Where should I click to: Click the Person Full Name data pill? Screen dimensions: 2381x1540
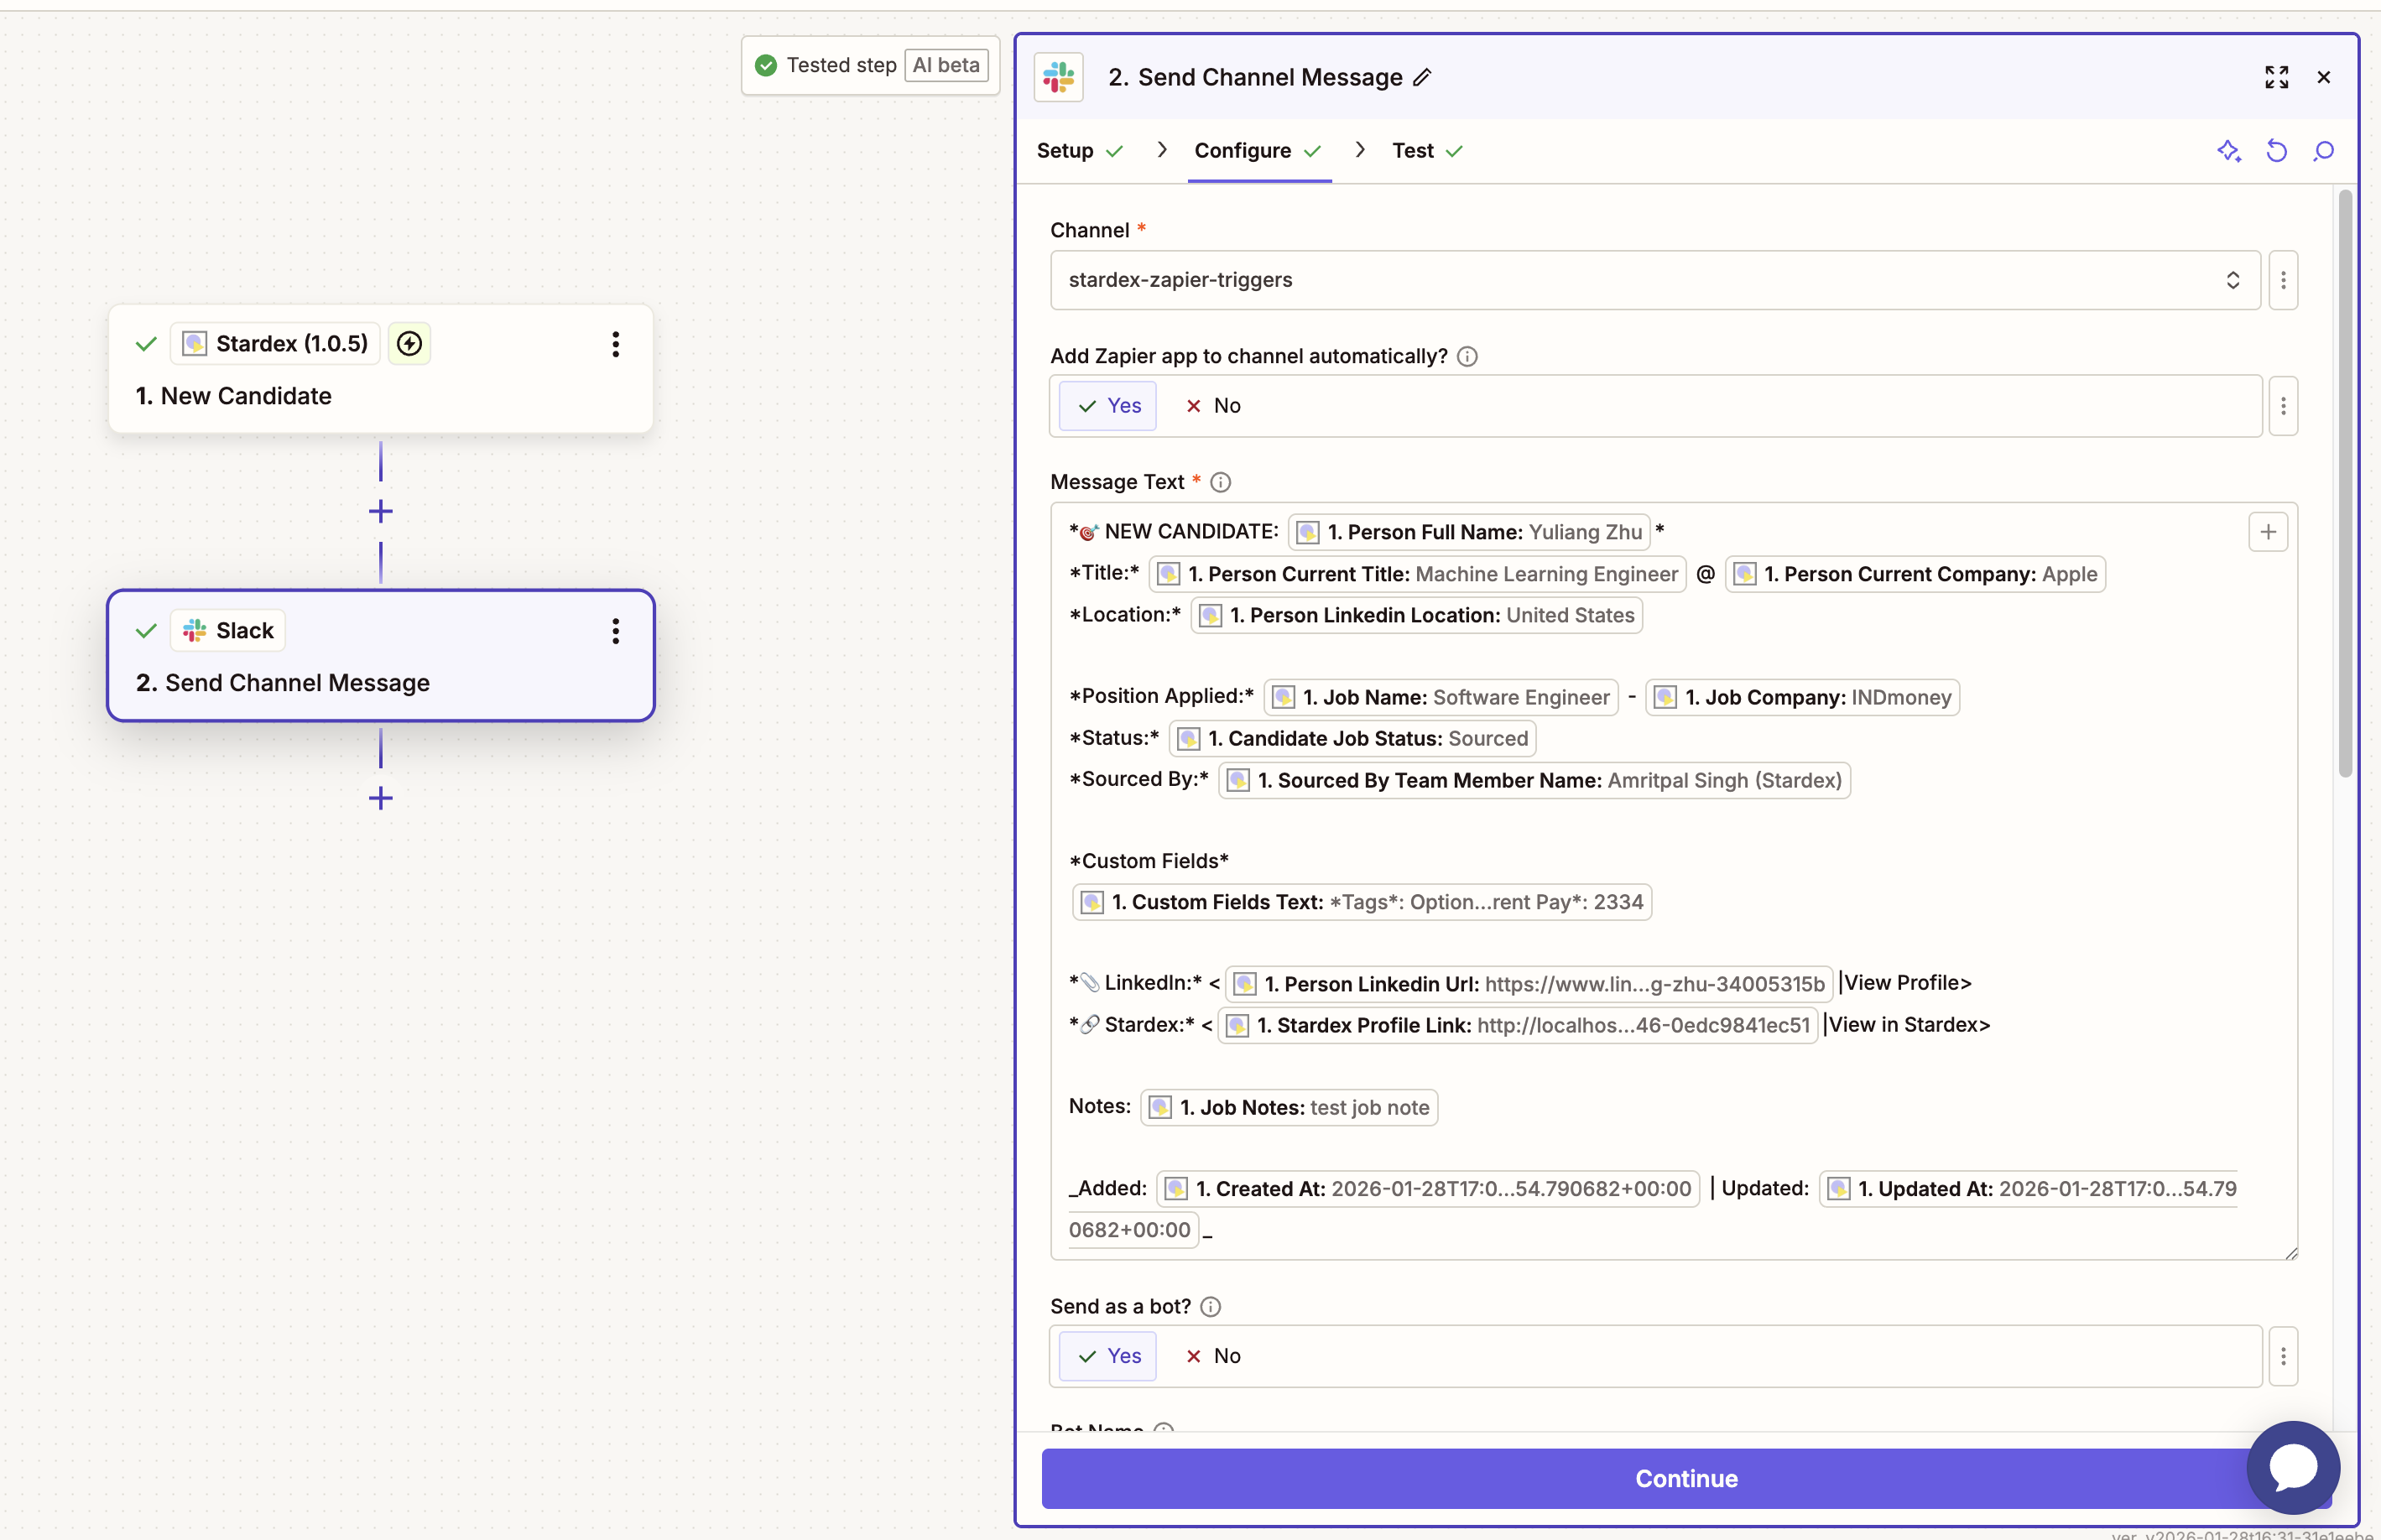pyautogui.click(x=1469, y=532)
